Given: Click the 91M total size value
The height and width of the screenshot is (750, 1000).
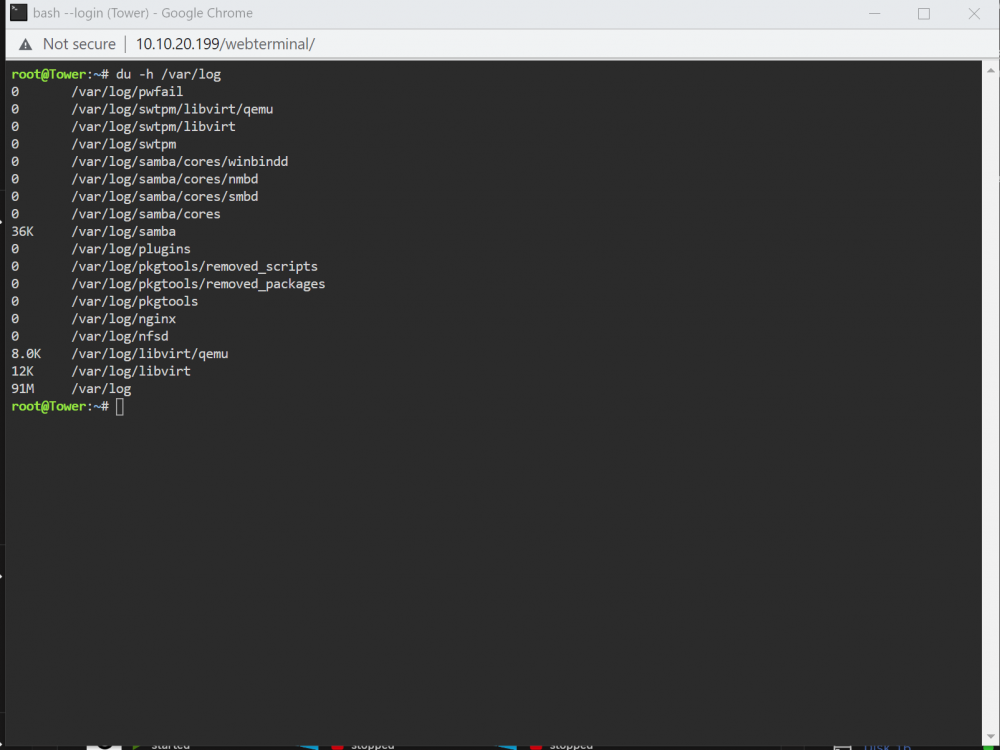Looking at the screenshot, I should click(22, 388).
